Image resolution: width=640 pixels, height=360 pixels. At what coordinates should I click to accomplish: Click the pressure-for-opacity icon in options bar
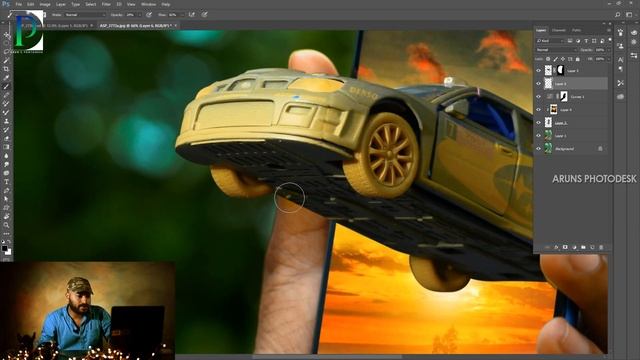[x=149, y=15]
